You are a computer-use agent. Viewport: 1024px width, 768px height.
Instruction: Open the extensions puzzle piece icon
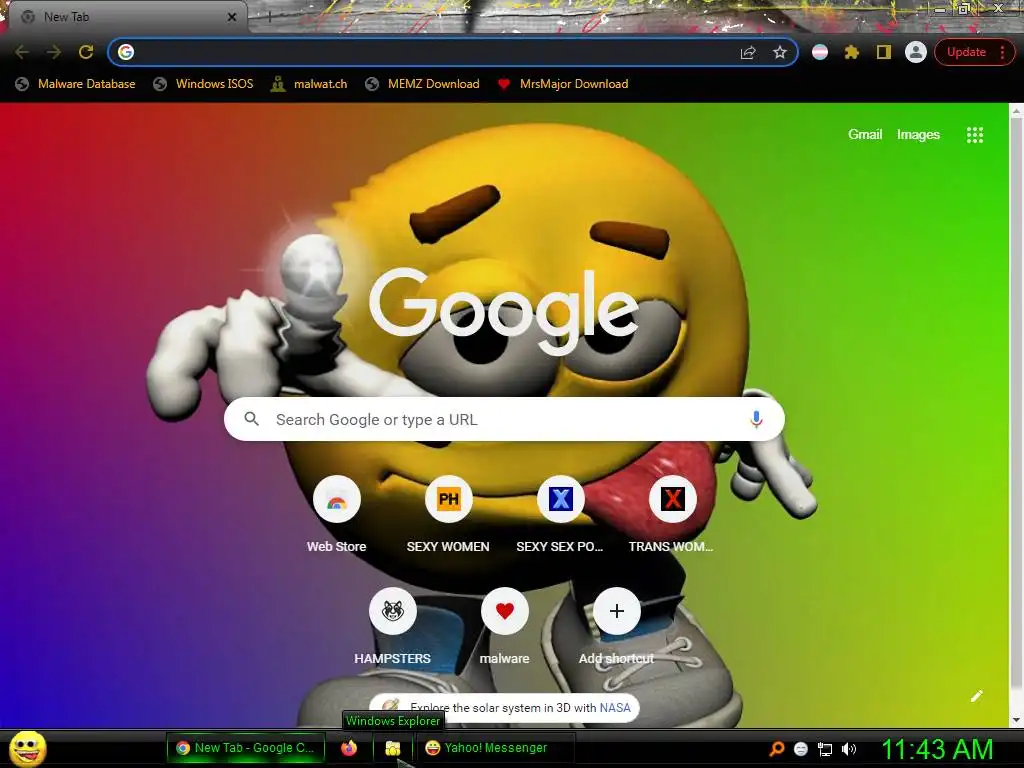pyautogui.click(x=852, y=52)
